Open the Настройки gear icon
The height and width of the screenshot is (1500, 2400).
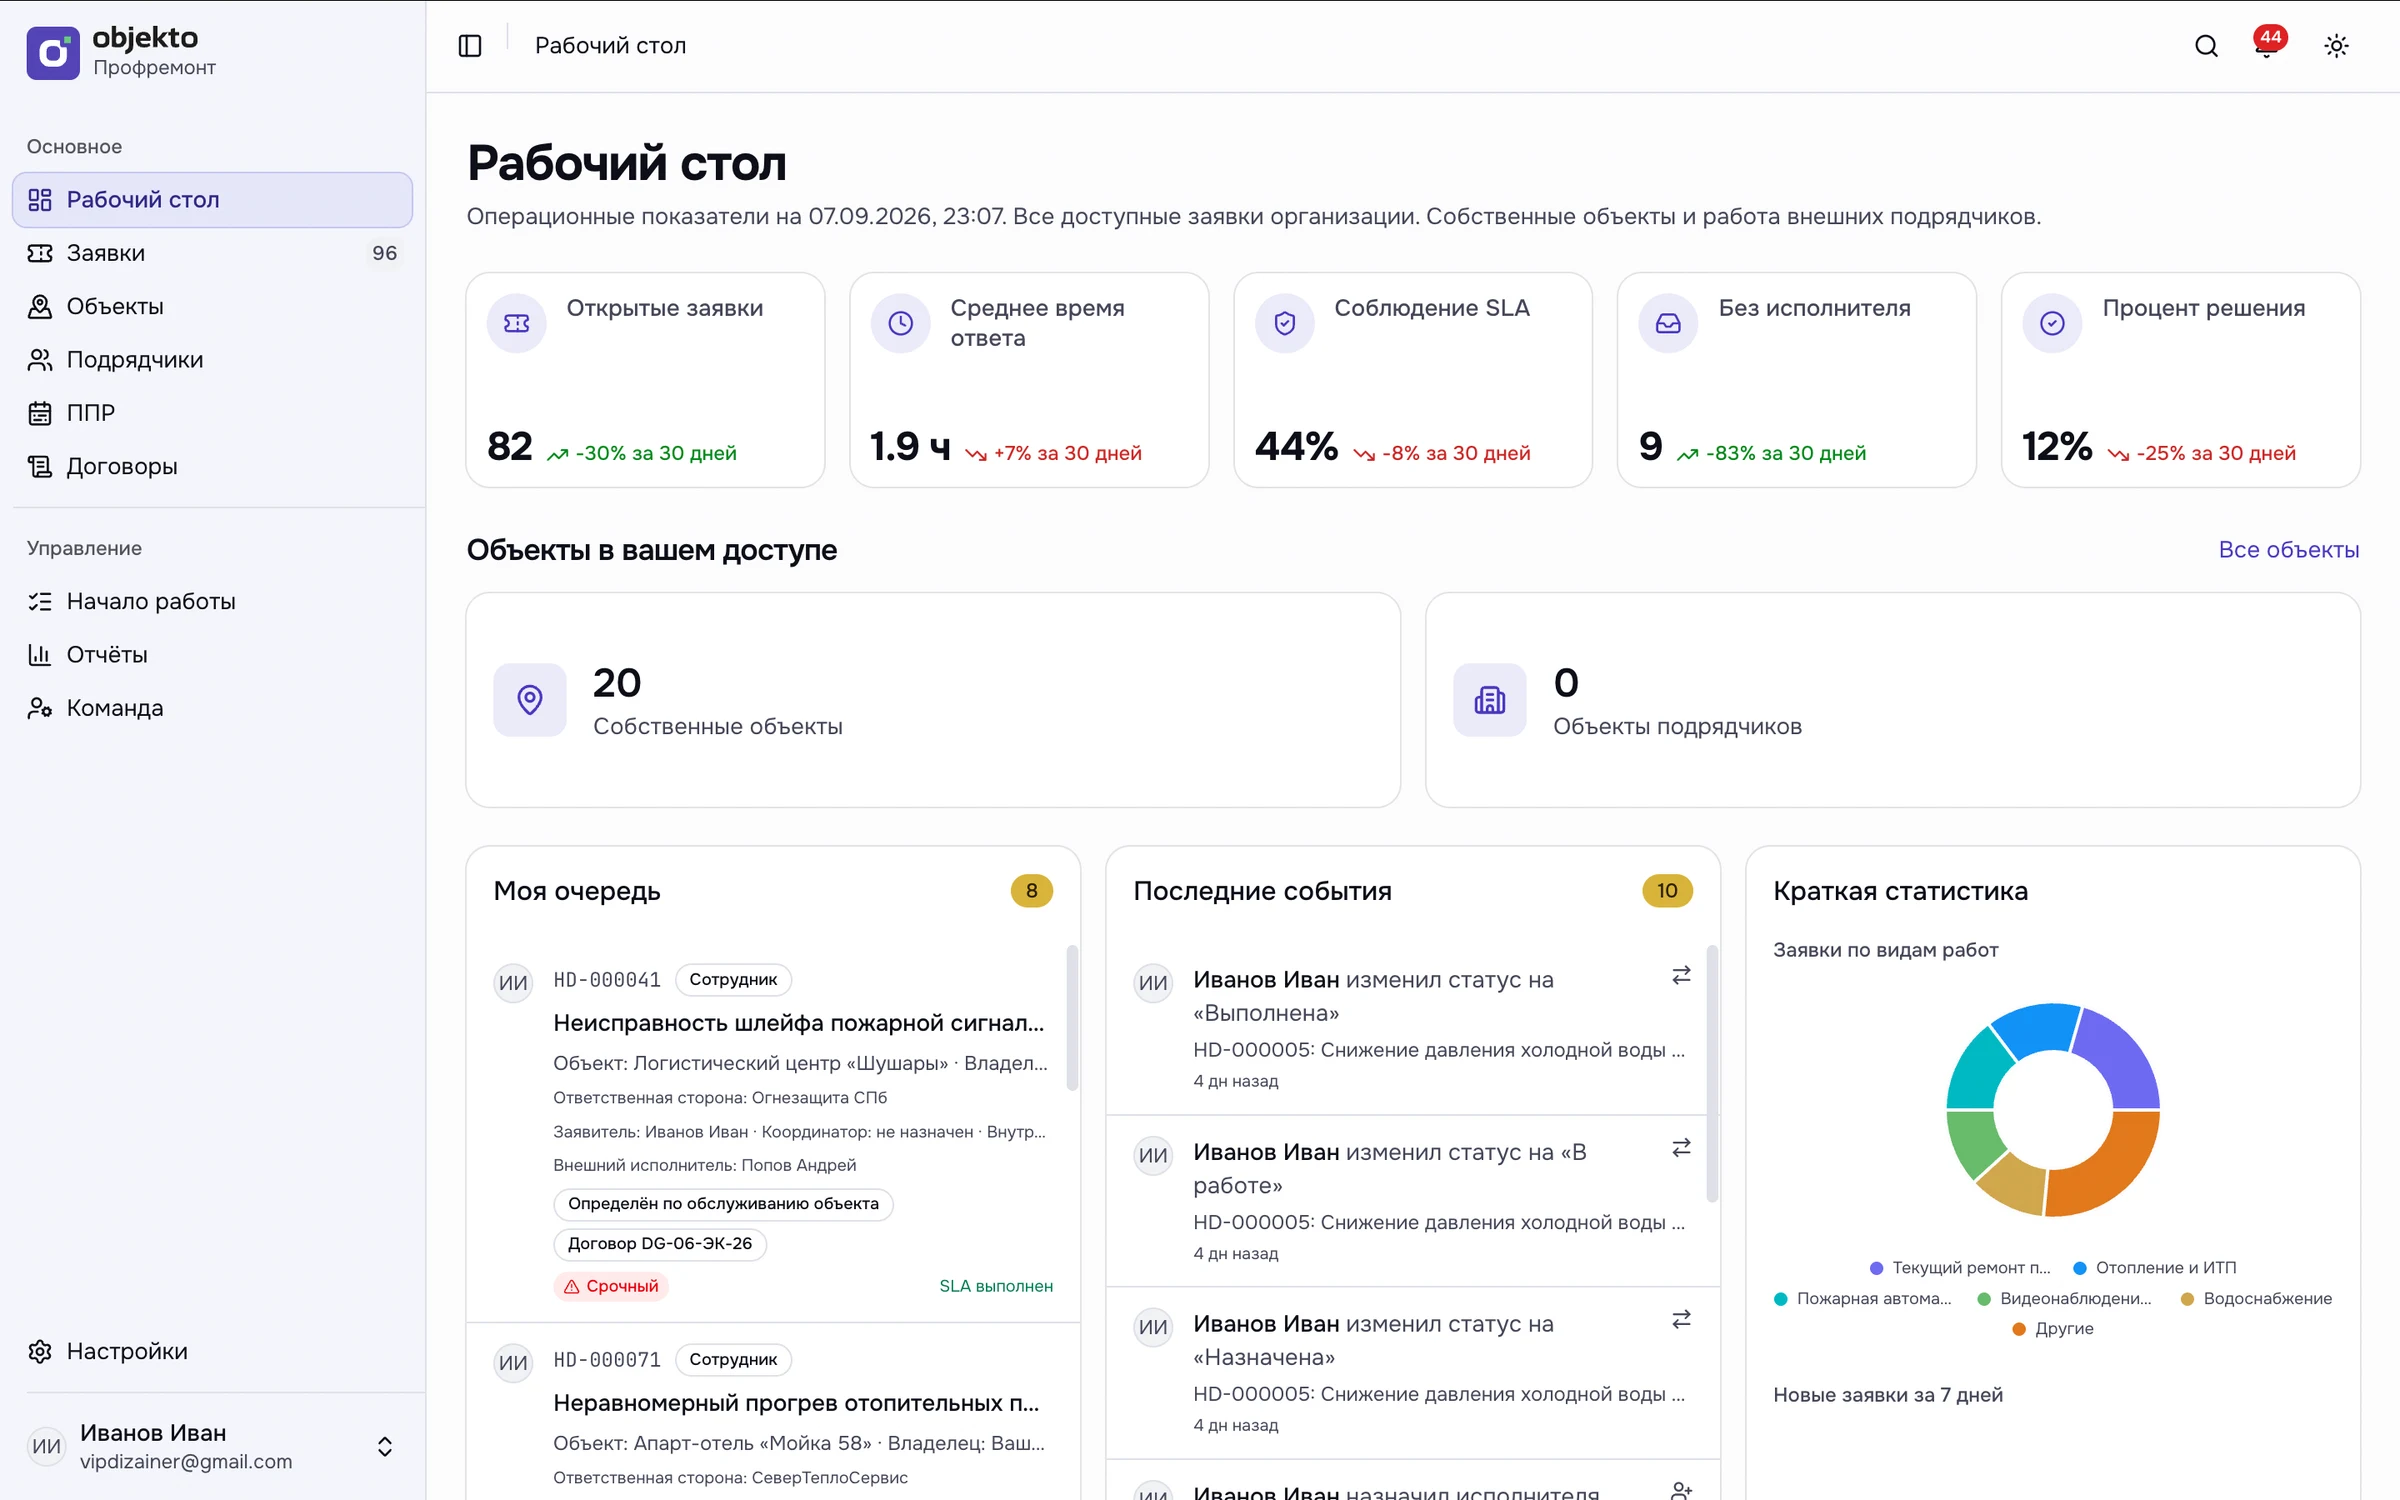point(40,1351)
